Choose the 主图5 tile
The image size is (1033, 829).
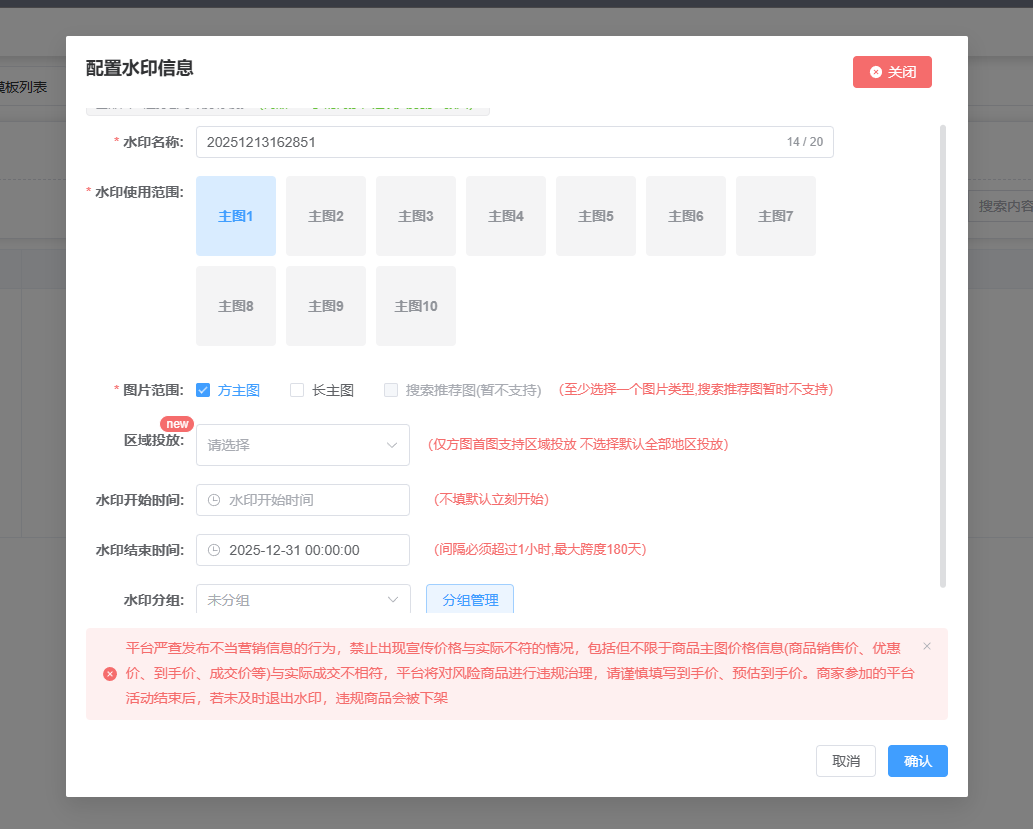point(596,216)
